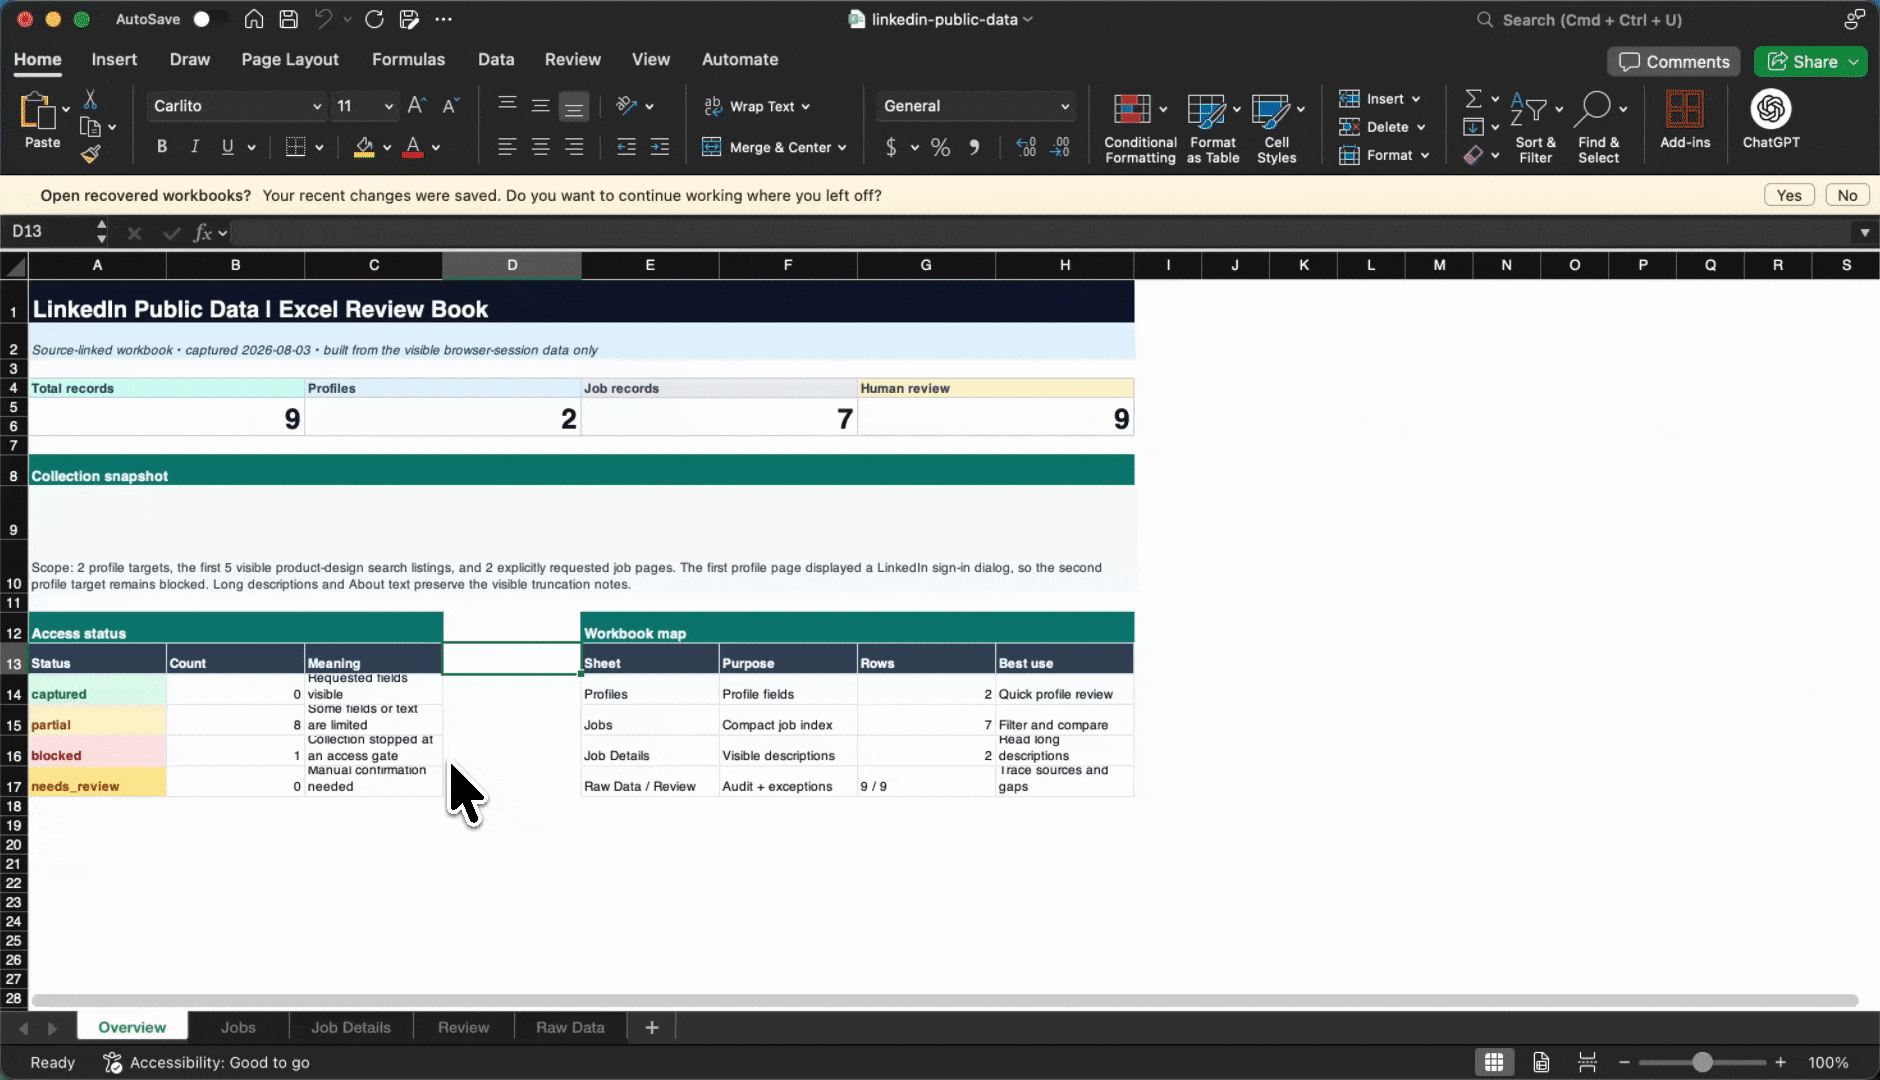
Task: Click the Increase Decimal icon
Action: click(1026, 148)
